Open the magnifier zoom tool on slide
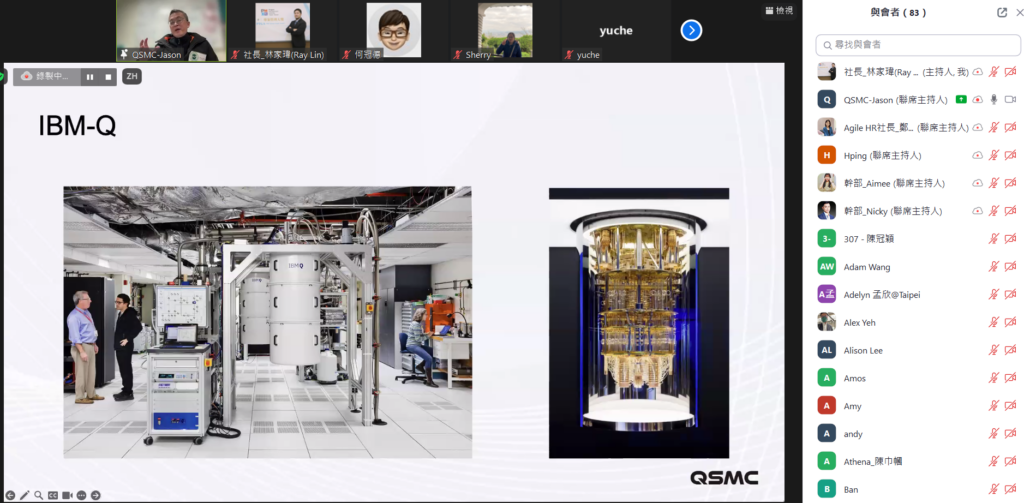 point(38,495)
